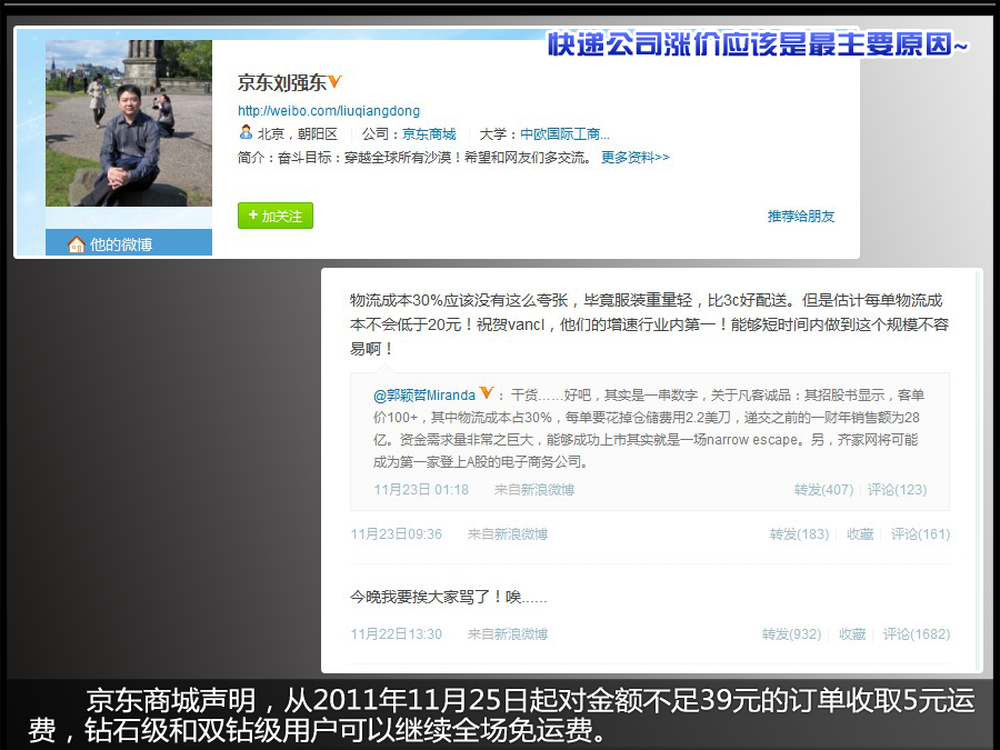Screen dimensions: 1000x750
Task: Click the verified badge after @郭颖哲Miranda
Action: pyautogui.click(x=486, y=393)
